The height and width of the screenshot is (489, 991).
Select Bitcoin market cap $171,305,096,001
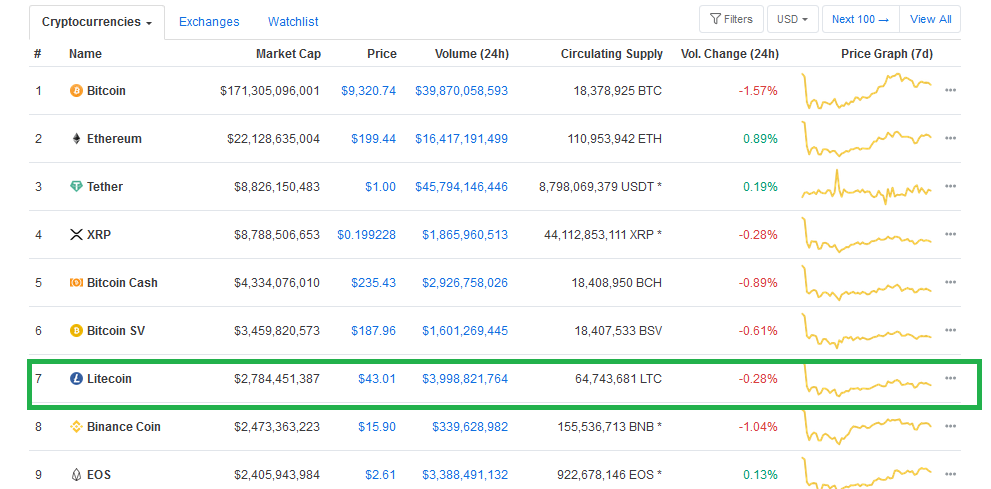[270, 91]
